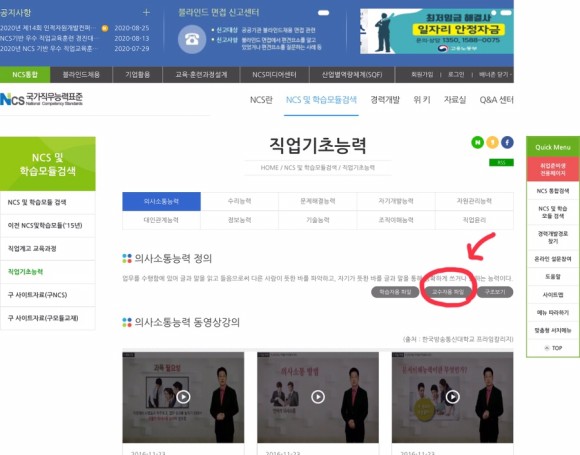The width and height of the screenshot is (580, 455).
Task: Open Q&A 센터 navigation item
Action: pos(496,100)
